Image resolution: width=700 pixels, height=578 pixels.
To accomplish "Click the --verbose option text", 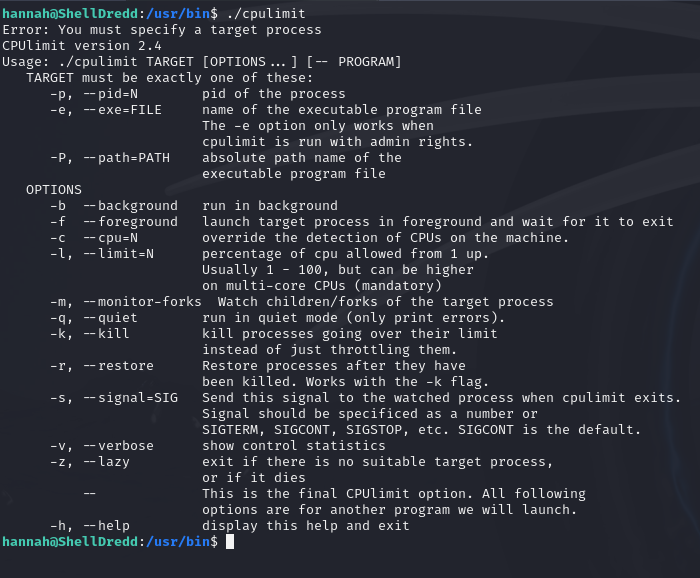I will (118, 445).
